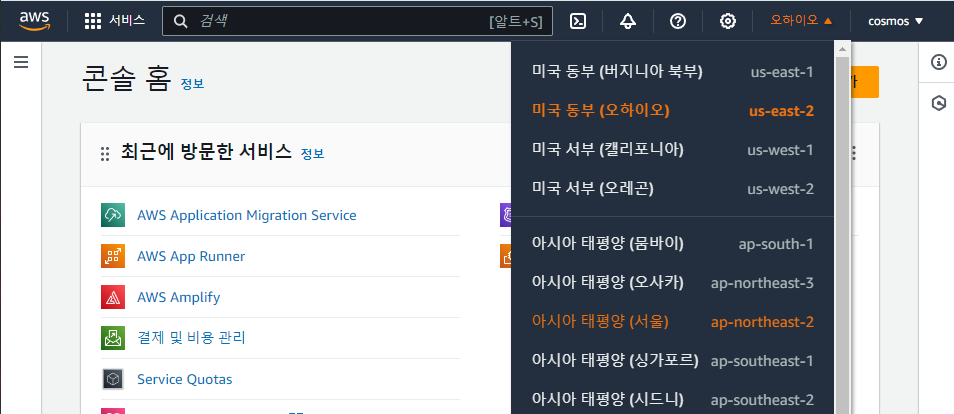Open 정보 link beside 최근에 방문한 서비스
Image resolution: width=954 pixels, height=414 pixels.
click(312, 154)
